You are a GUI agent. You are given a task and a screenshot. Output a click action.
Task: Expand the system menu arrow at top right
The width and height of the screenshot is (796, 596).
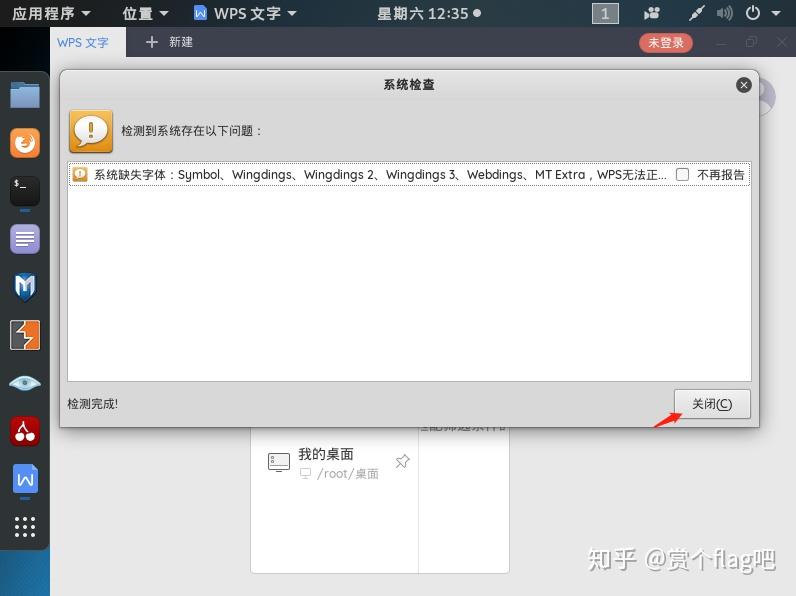pos(776,13)
